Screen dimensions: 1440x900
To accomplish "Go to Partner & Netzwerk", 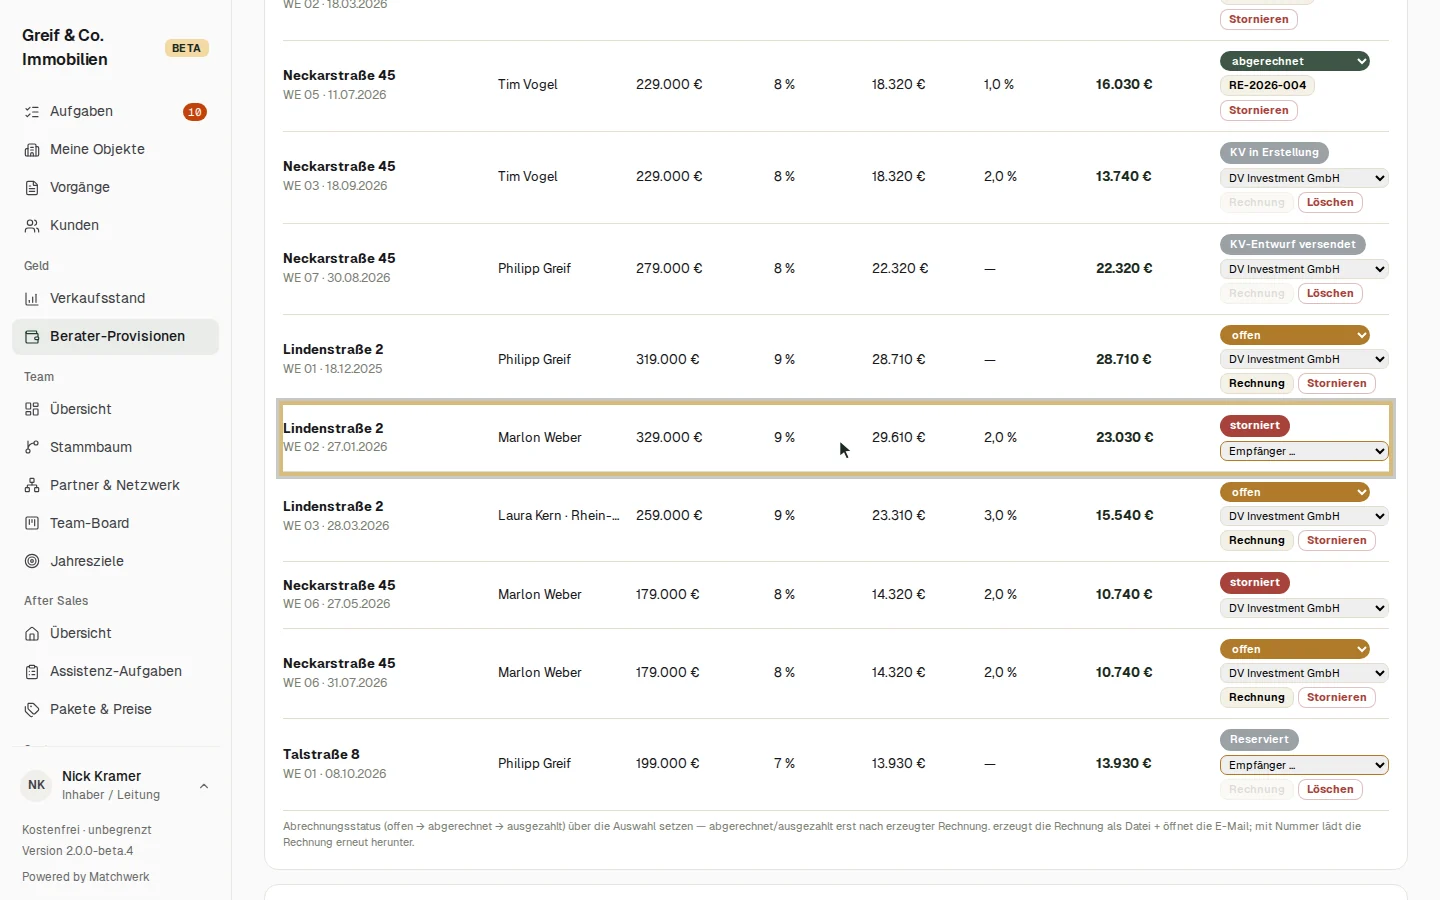I will (x=115, y=486).
